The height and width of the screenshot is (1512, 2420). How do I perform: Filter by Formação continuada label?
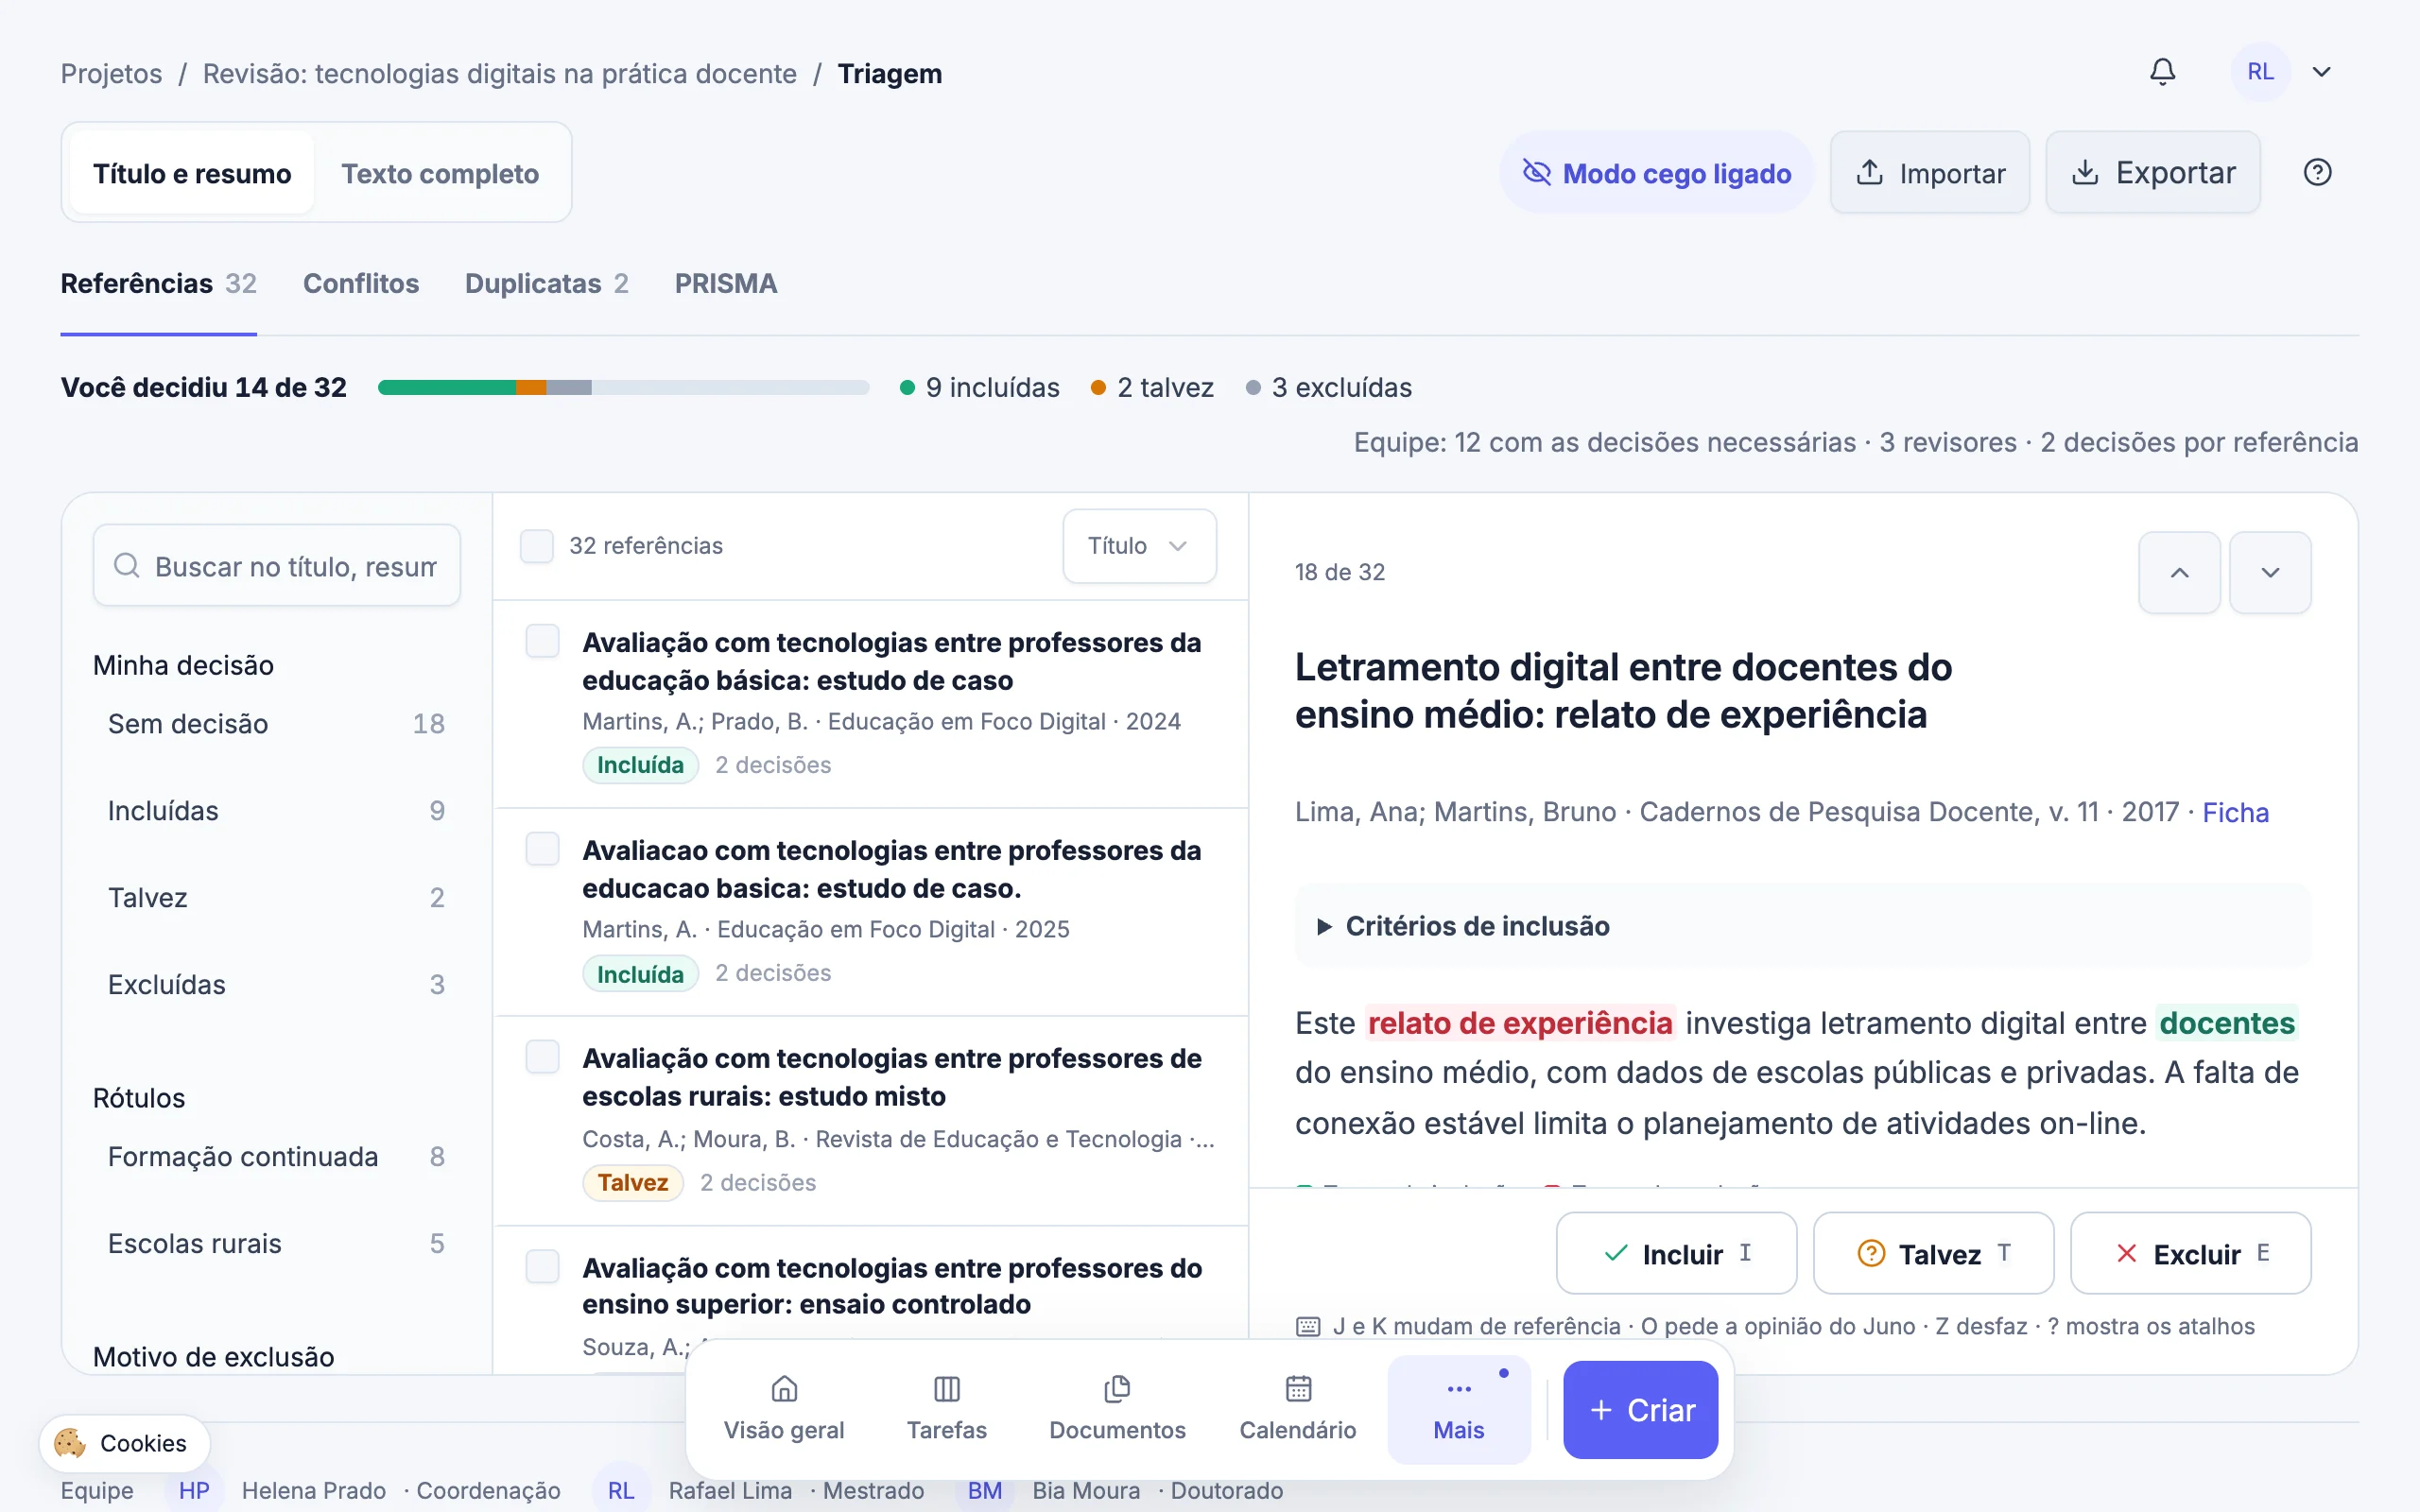point(276,1156)
